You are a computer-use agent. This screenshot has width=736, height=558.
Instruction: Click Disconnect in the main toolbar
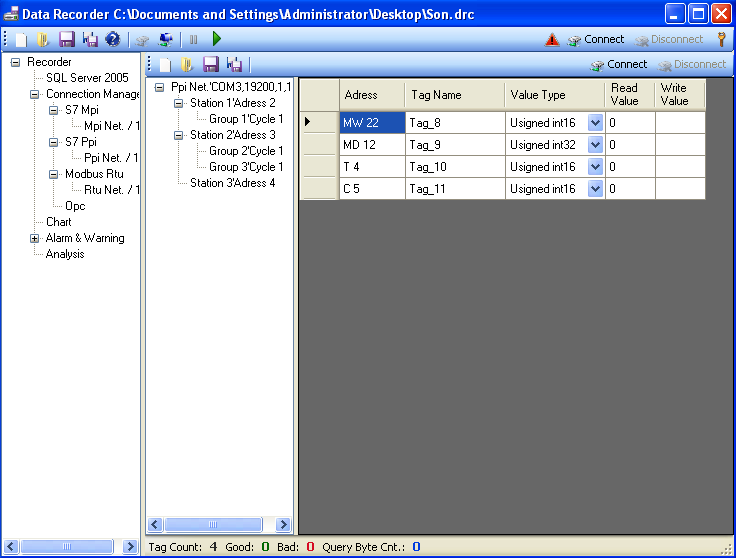(668, 39)
